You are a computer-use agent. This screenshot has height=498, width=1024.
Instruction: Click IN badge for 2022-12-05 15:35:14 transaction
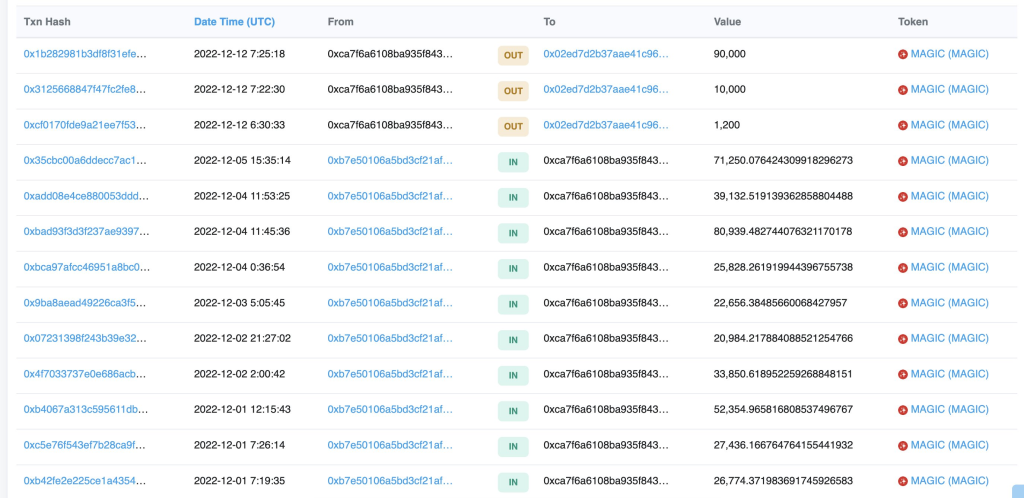tap(513, 163)
